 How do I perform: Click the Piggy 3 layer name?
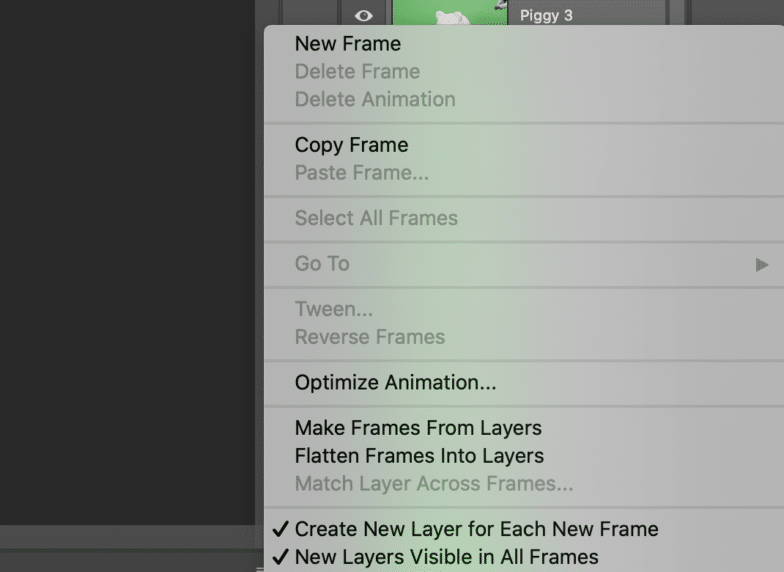(546, 15)
